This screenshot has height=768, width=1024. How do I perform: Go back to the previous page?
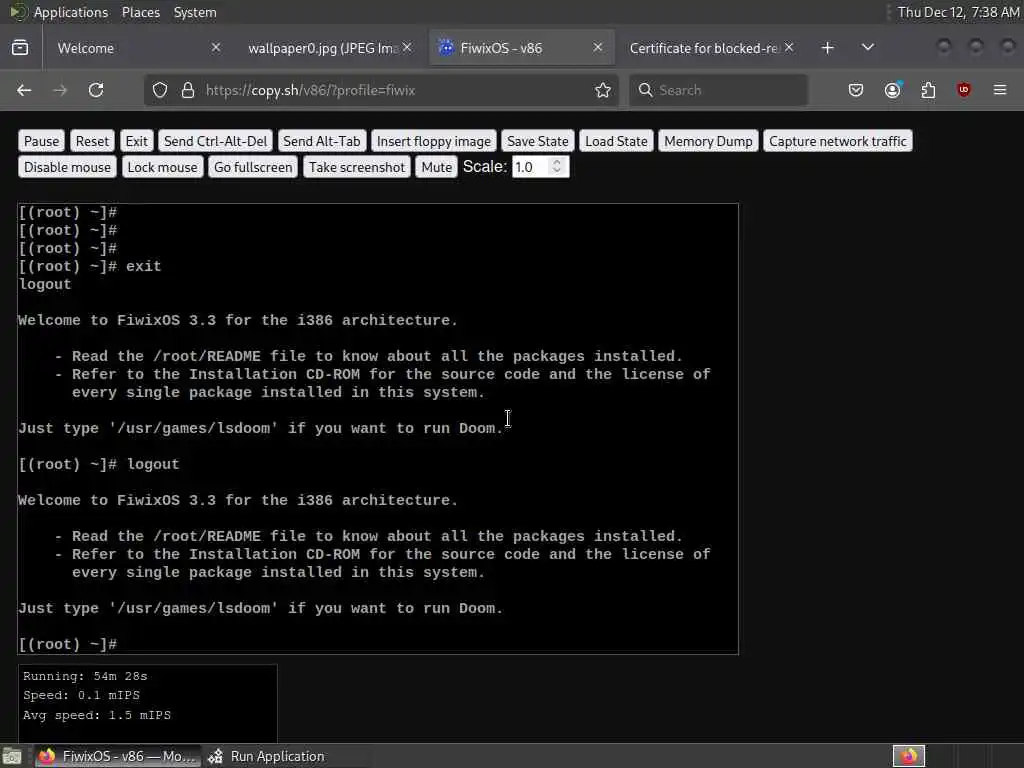coord(24,90)
